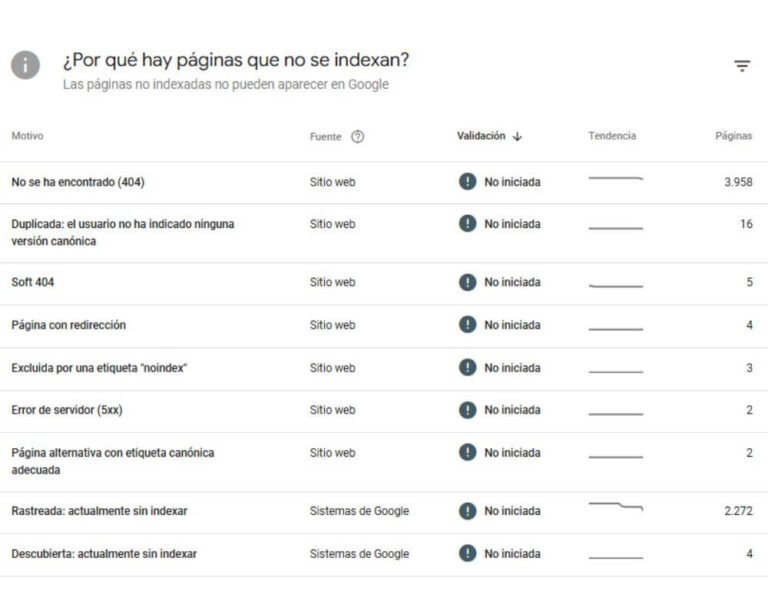Image resolution: width=768 pixels, height=614 pixels.
Task: Click the warning icon for Página con redirección
Action: pos(467,325)
